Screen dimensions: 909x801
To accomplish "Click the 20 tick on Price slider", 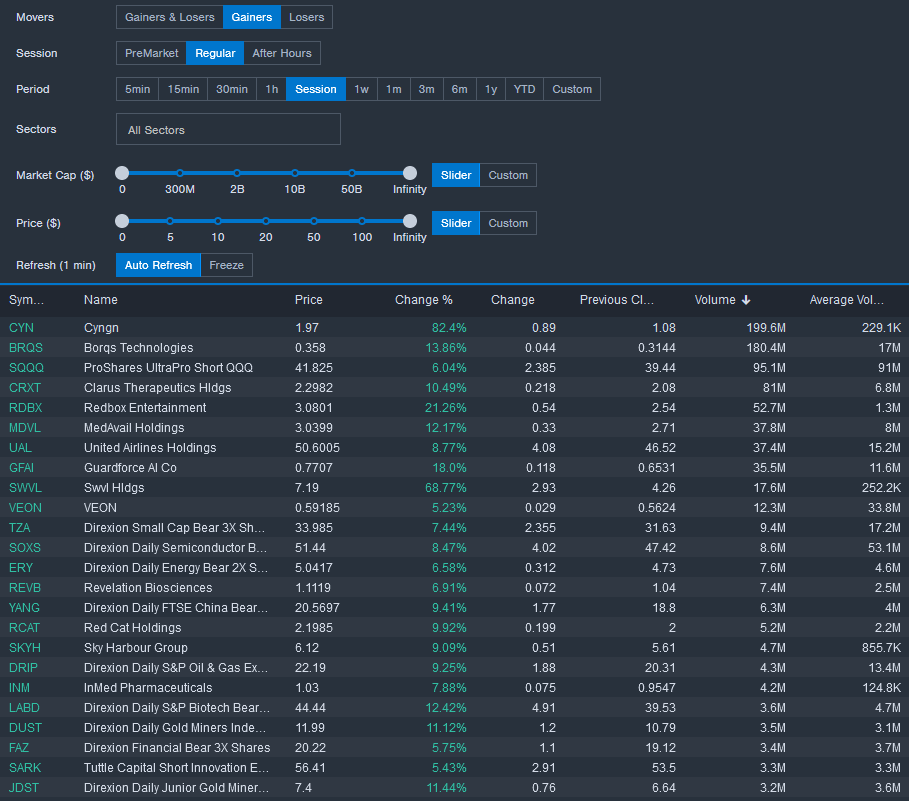I will (266, 221).
